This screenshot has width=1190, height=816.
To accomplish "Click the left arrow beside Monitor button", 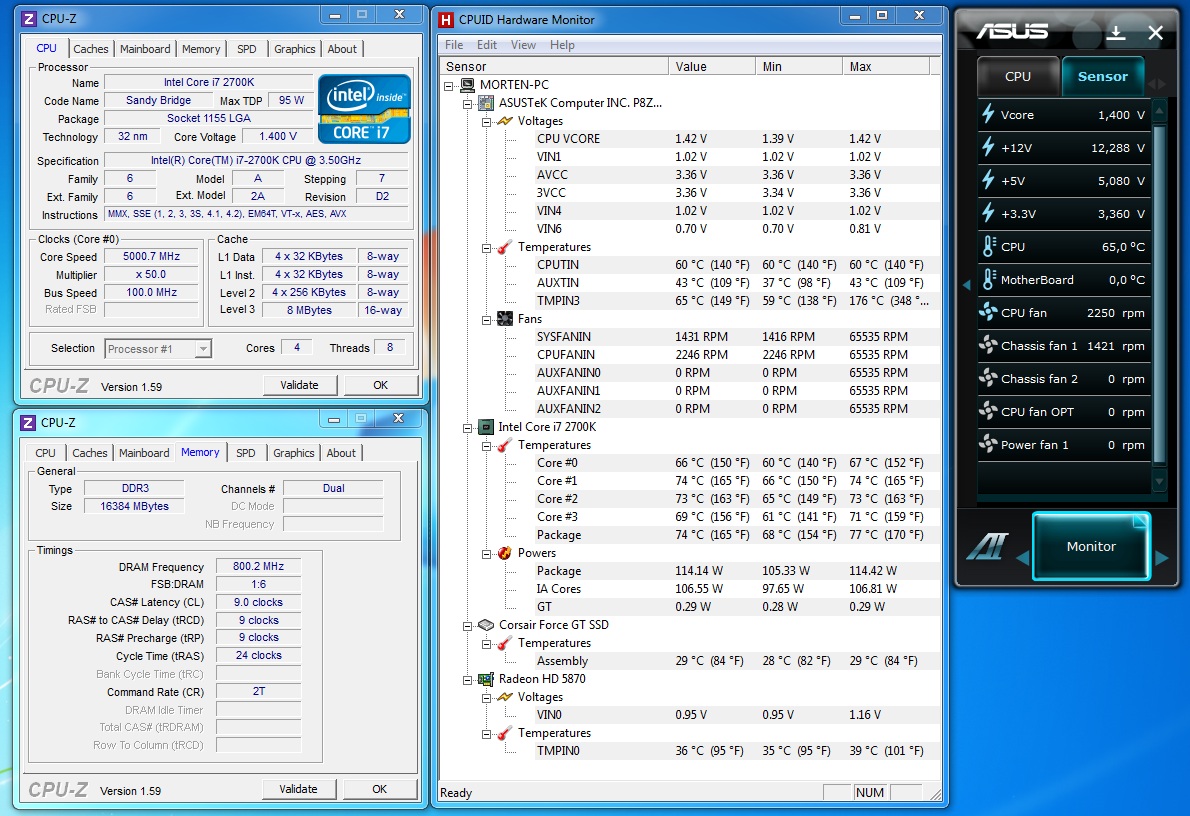I will [1022, 558].
